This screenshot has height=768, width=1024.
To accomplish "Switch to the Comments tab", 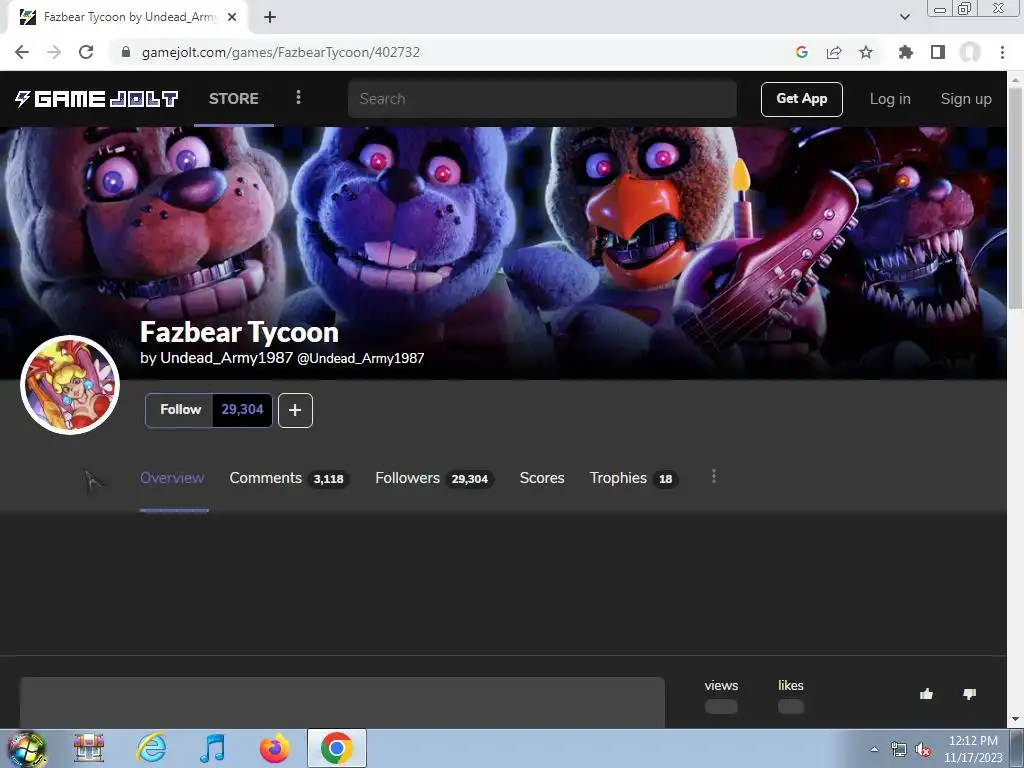I will [289, 478].
